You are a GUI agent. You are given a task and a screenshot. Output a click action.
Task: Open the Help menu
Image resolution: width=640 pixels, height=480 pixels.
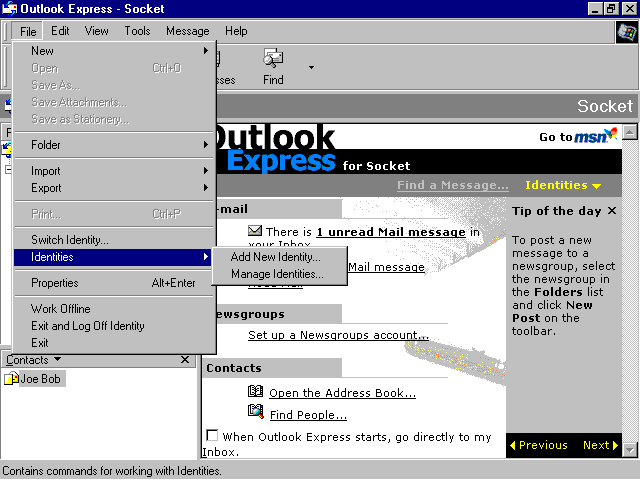[x=236, y=31]
